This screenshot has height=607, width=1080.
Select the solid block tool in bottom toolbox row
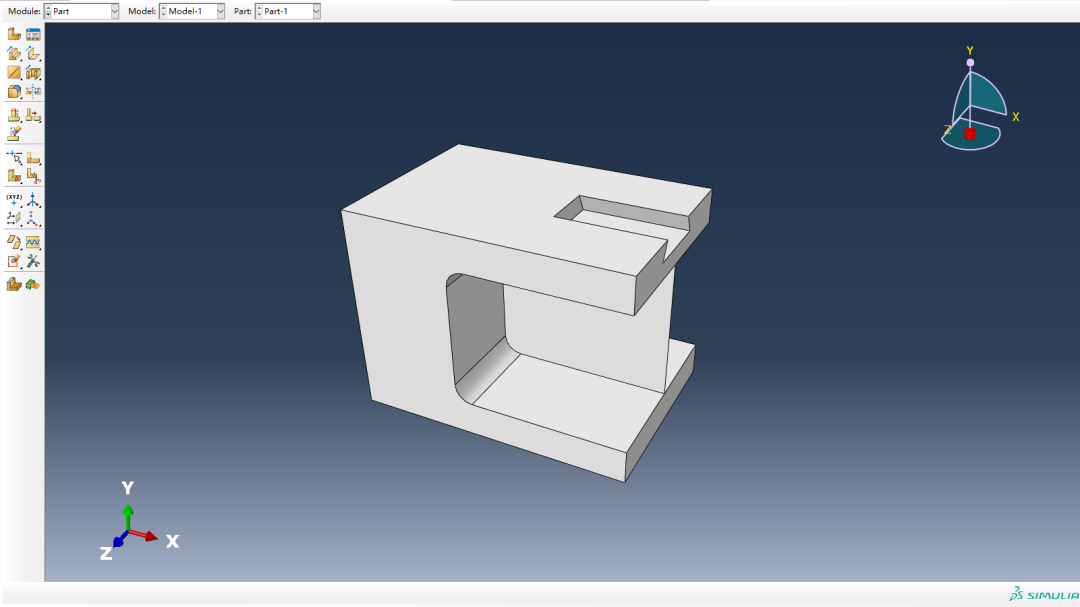pos(14,285)
